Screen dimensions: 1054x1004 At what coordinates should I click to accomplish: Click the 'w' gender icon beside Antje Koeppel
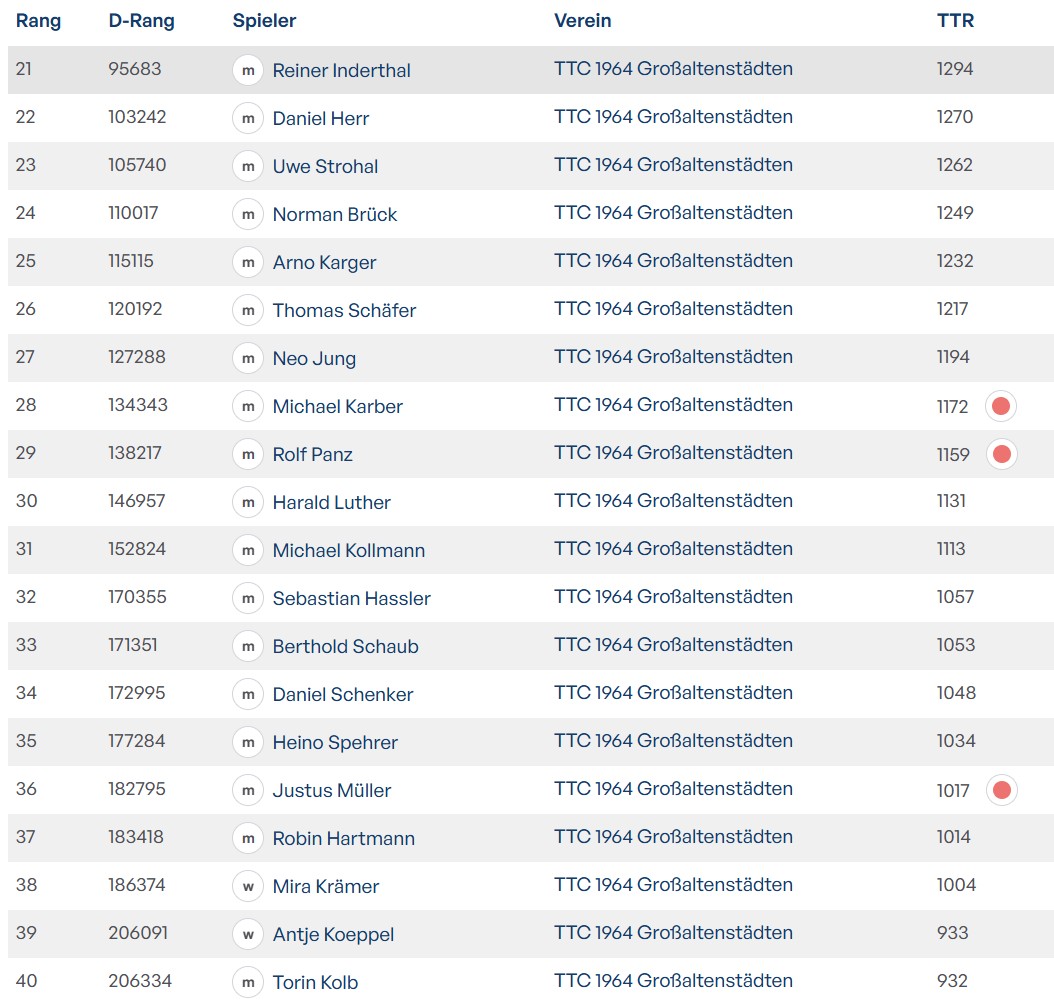(x=247, y=934)
